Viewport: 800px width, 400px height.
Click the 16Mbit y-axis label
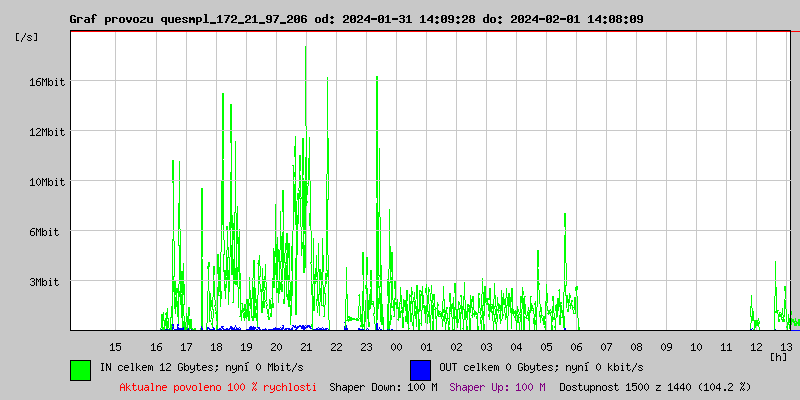pyautogui.click(x=45, y=82)
